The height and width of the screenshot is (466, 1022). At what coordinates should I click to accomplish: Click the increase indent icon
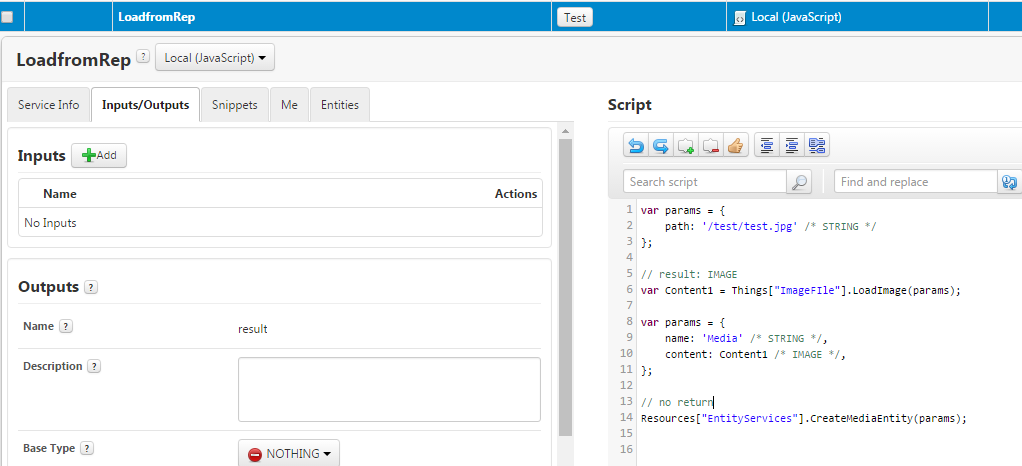point(791,145)
